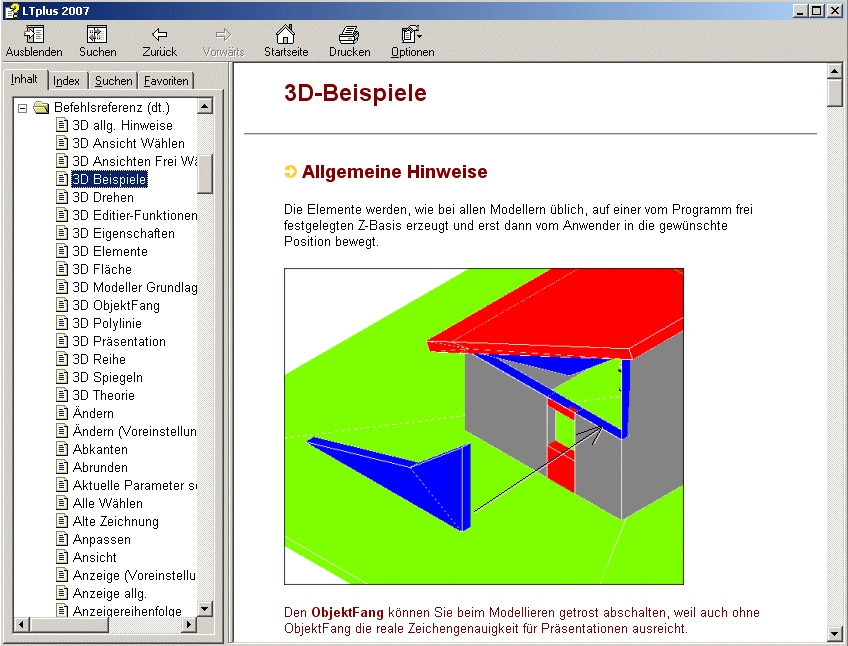Image resolution: width=848 pixels, height=646 pixels.
Task: Click content pane scroll up arrow
Action: (x=834, y=71)
